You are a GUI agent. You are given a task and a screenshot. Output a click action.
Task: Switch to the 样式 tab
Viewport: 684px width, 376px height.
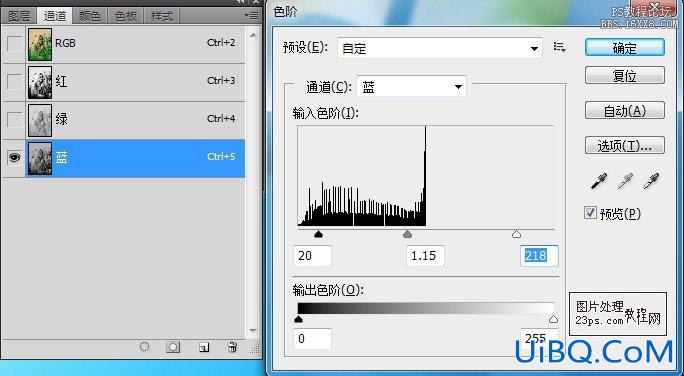(161, 16)
